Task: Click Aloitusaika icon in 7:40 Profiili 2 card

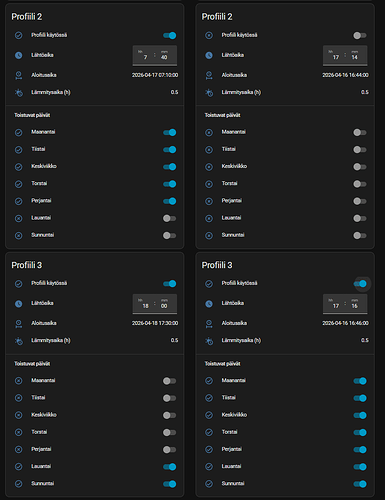Action: click(x=19, y=75)
